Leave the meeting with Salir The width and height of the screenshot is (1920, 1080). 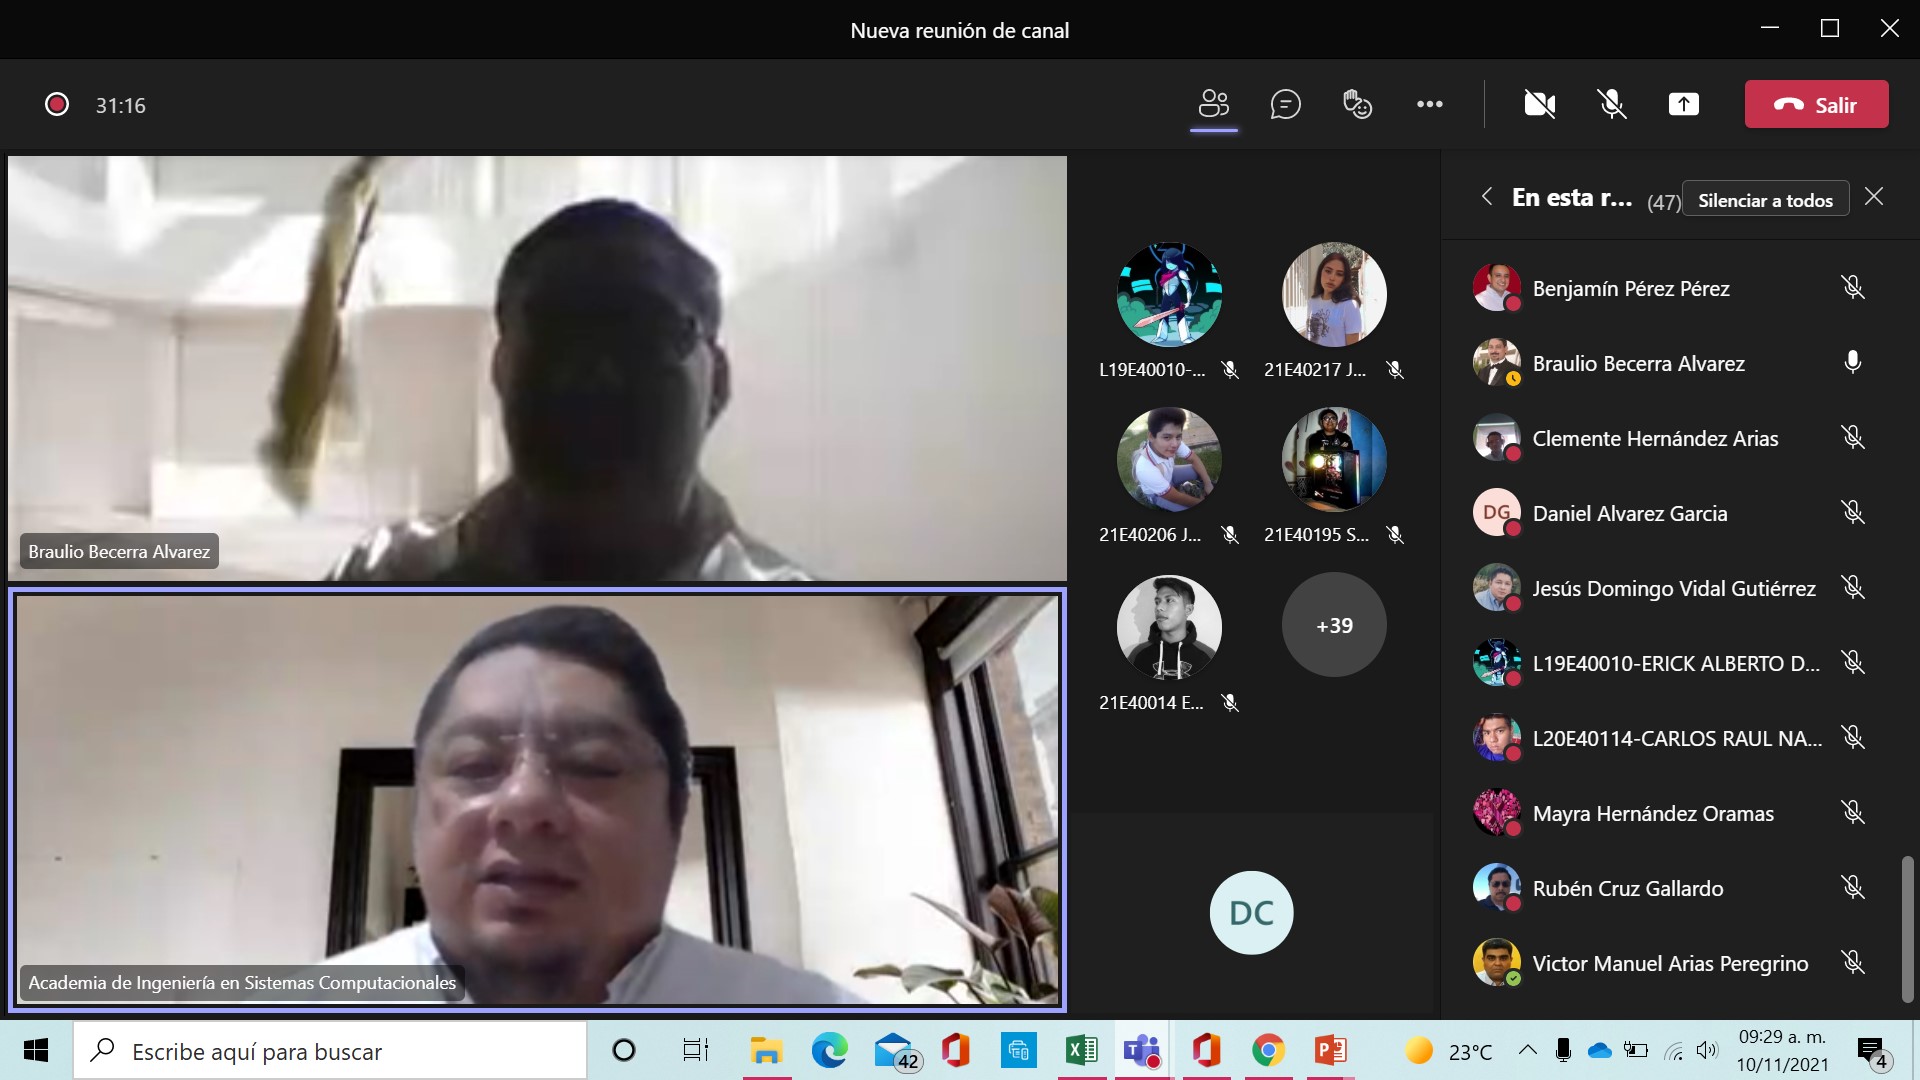point(1817,104)
